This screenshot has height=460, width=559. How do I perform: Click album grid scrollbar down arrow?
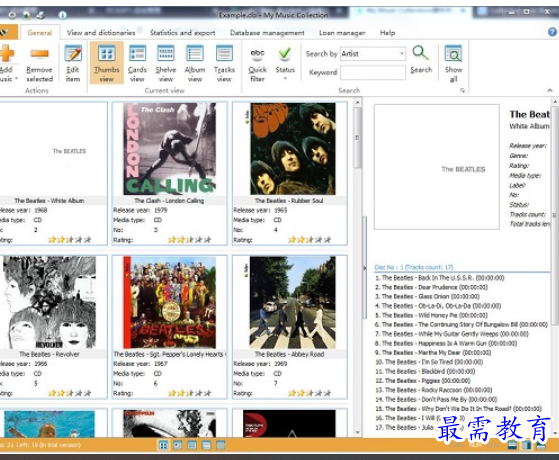tap(358, 433)
